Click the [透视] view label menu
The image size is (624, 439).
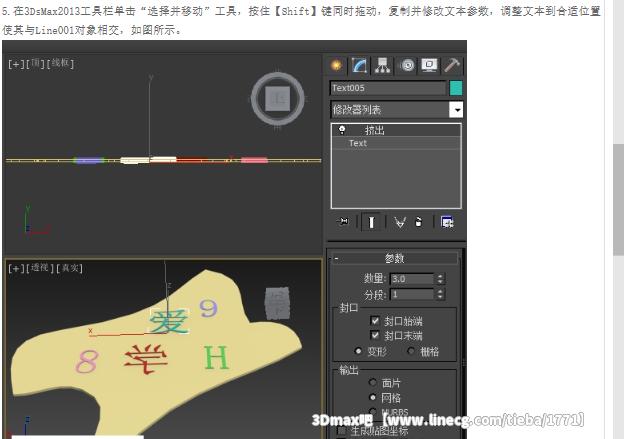point(40,268)
